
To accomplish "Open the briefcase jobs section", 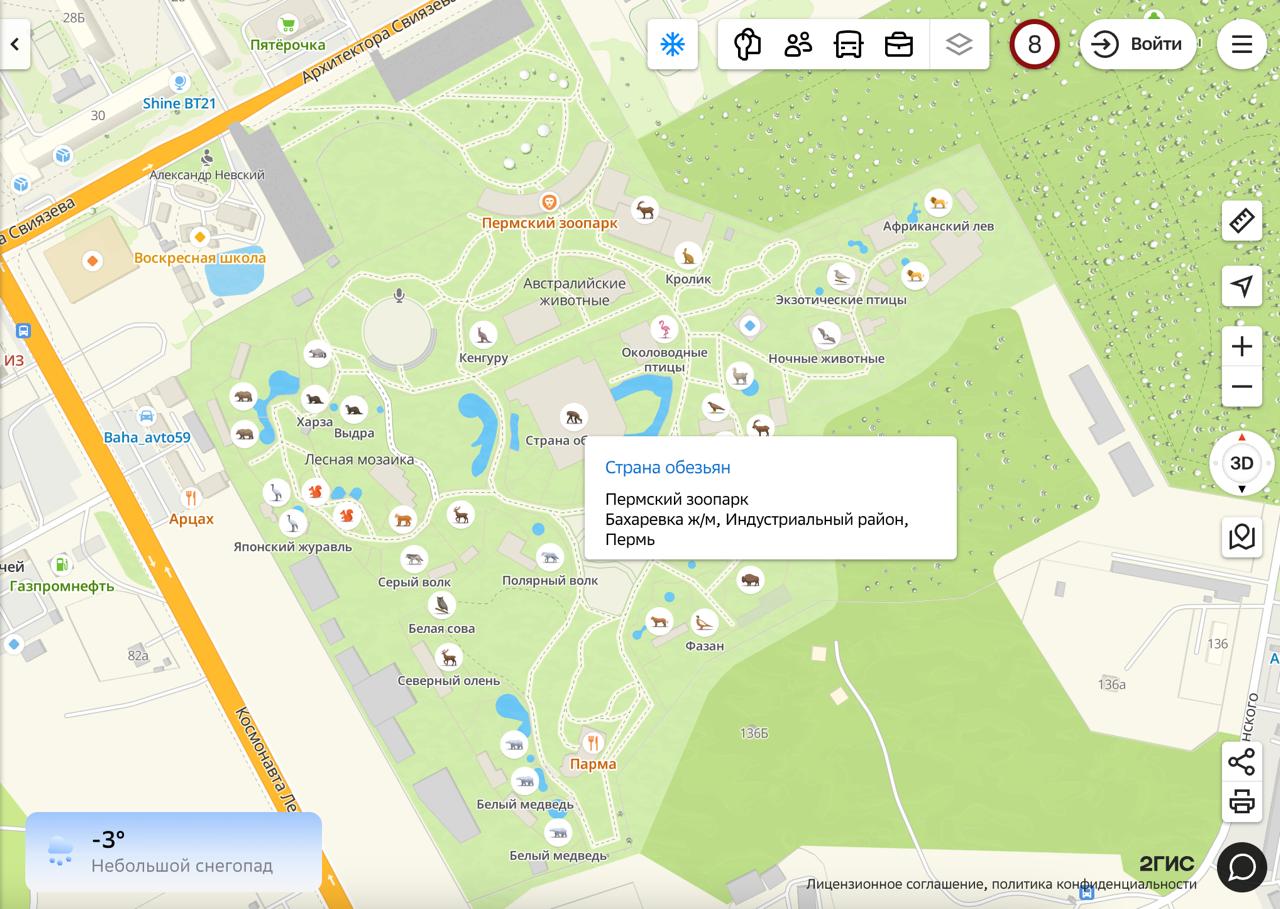I will [899, 44].
